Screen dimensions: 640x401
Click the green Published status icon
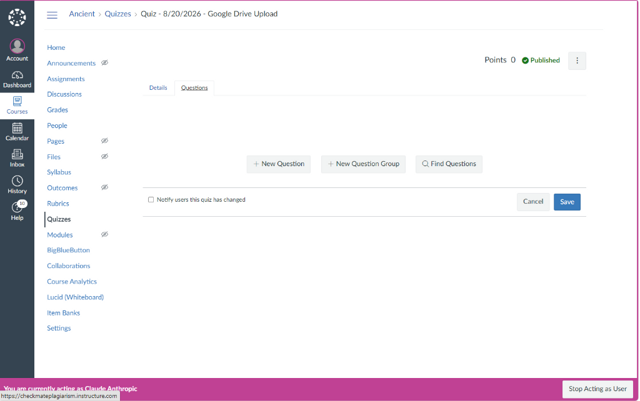point(525,60)
